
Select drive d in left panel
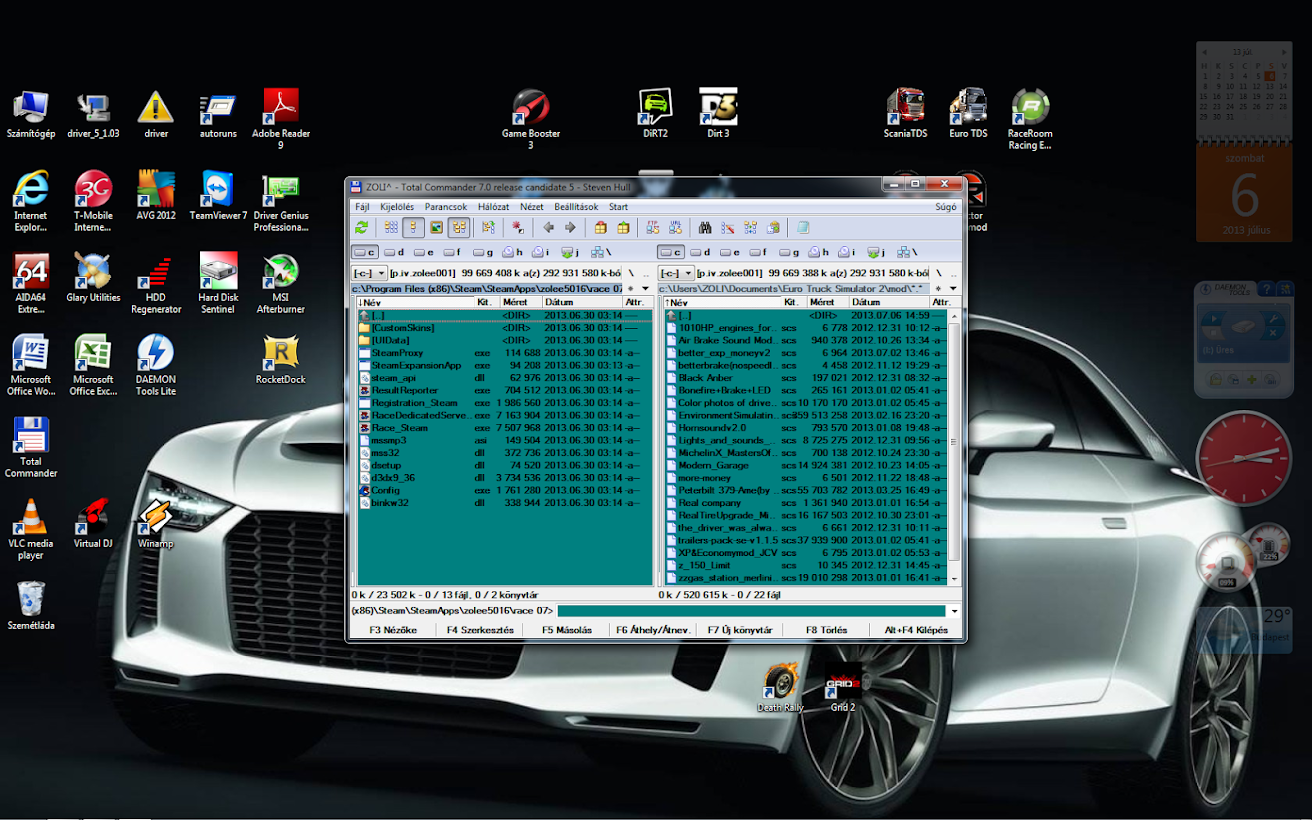click(395, 253)
